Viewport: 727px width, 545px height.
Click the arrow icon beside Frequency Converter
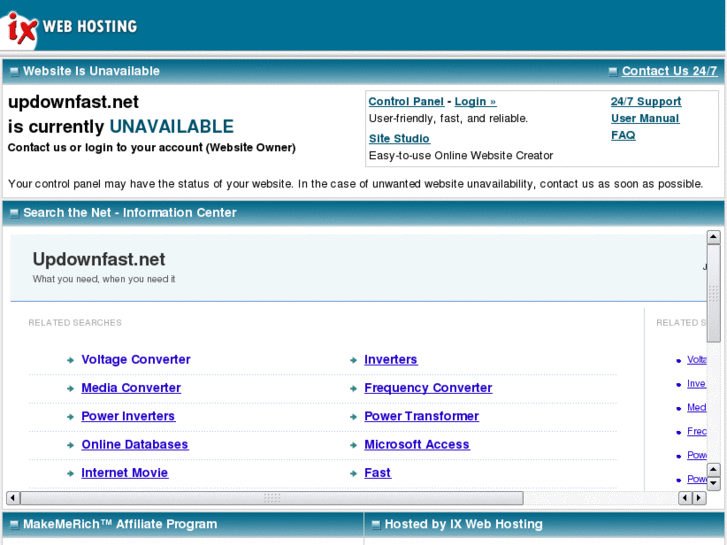click(353, 388)
